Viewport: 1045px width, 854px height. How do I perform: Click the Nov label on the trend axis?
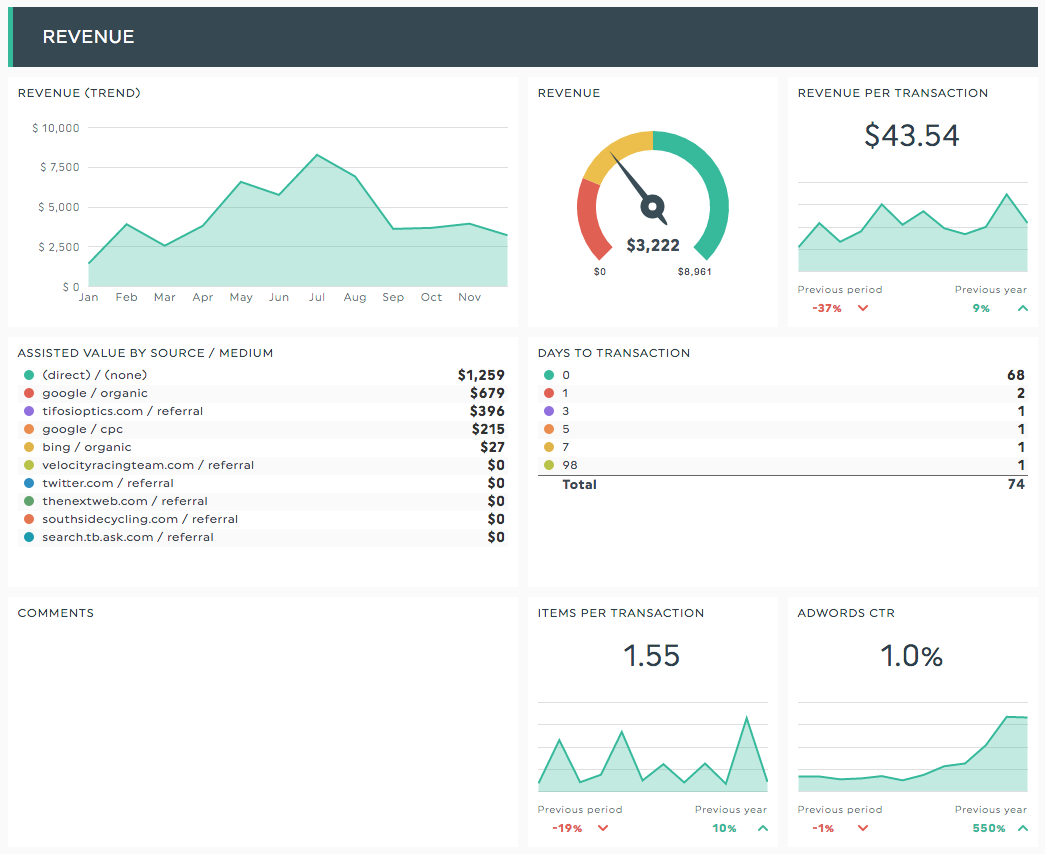(x=470, y=297)
